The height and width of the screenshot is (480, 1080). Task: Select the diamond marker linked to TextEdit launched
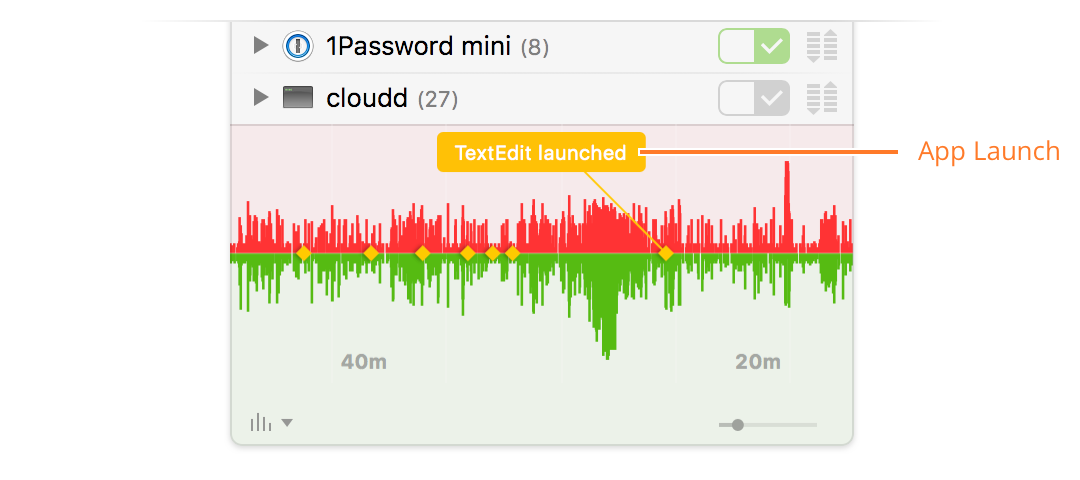pos(665,253)
